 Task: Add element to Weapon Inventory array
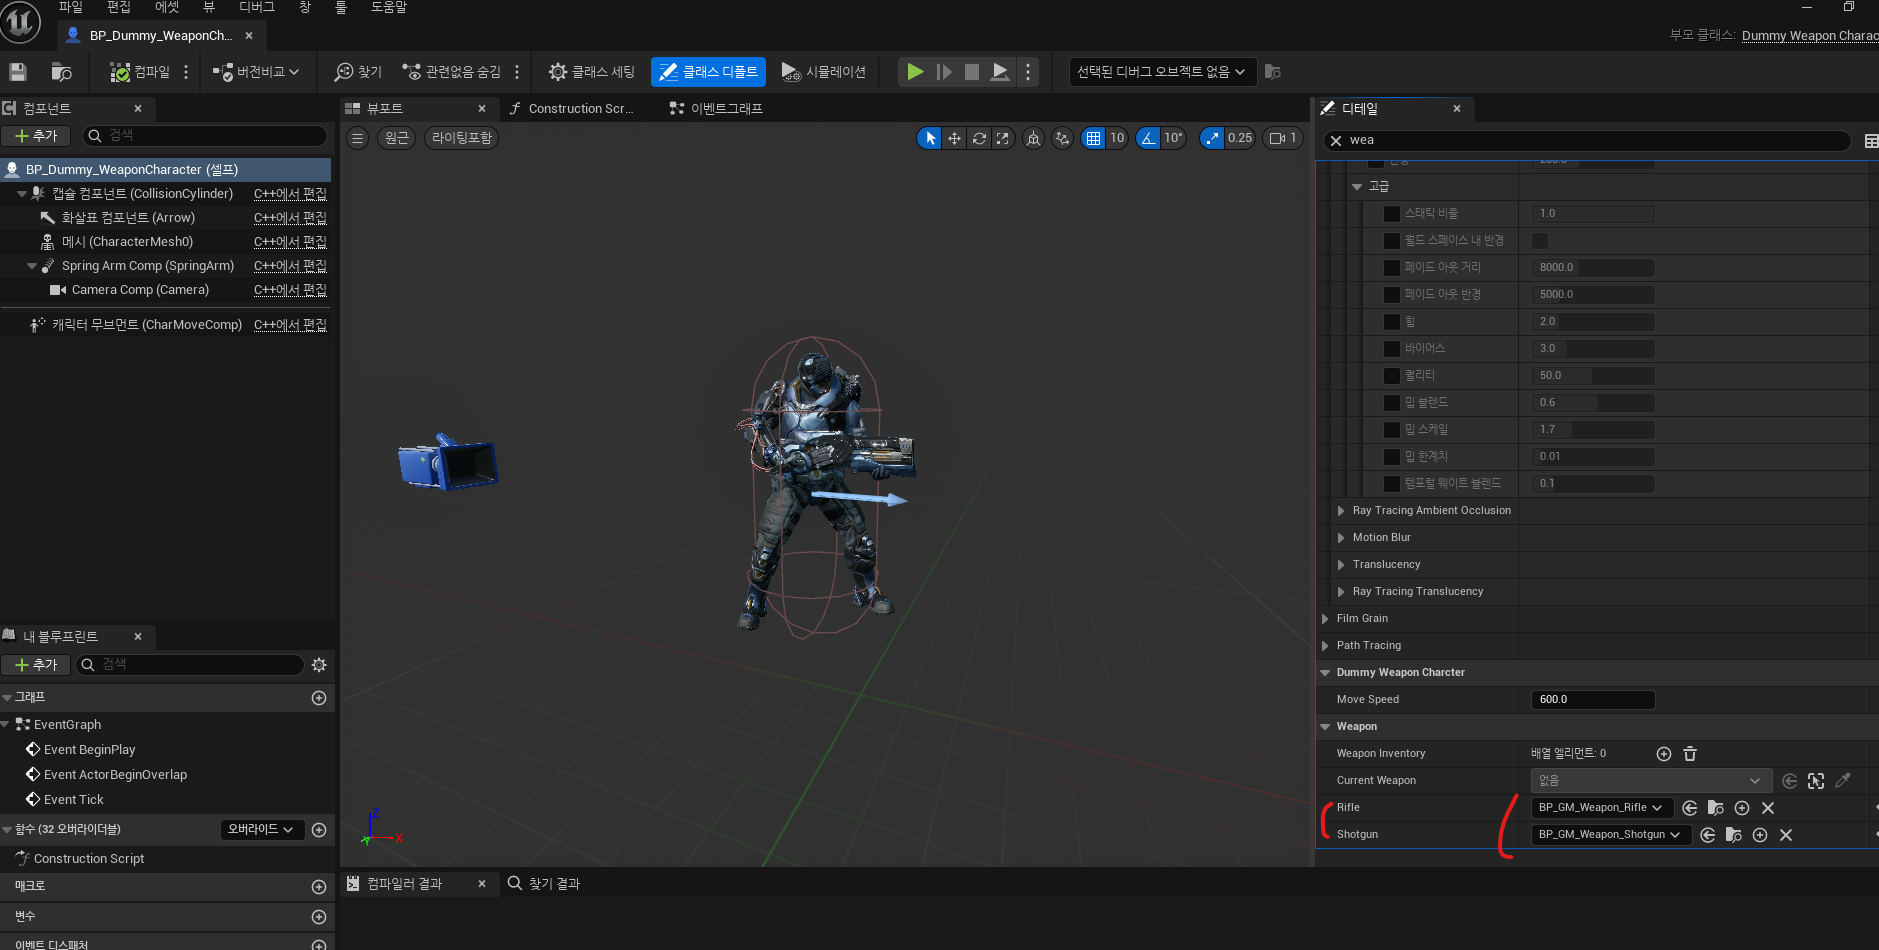[x=1664, y=754]
